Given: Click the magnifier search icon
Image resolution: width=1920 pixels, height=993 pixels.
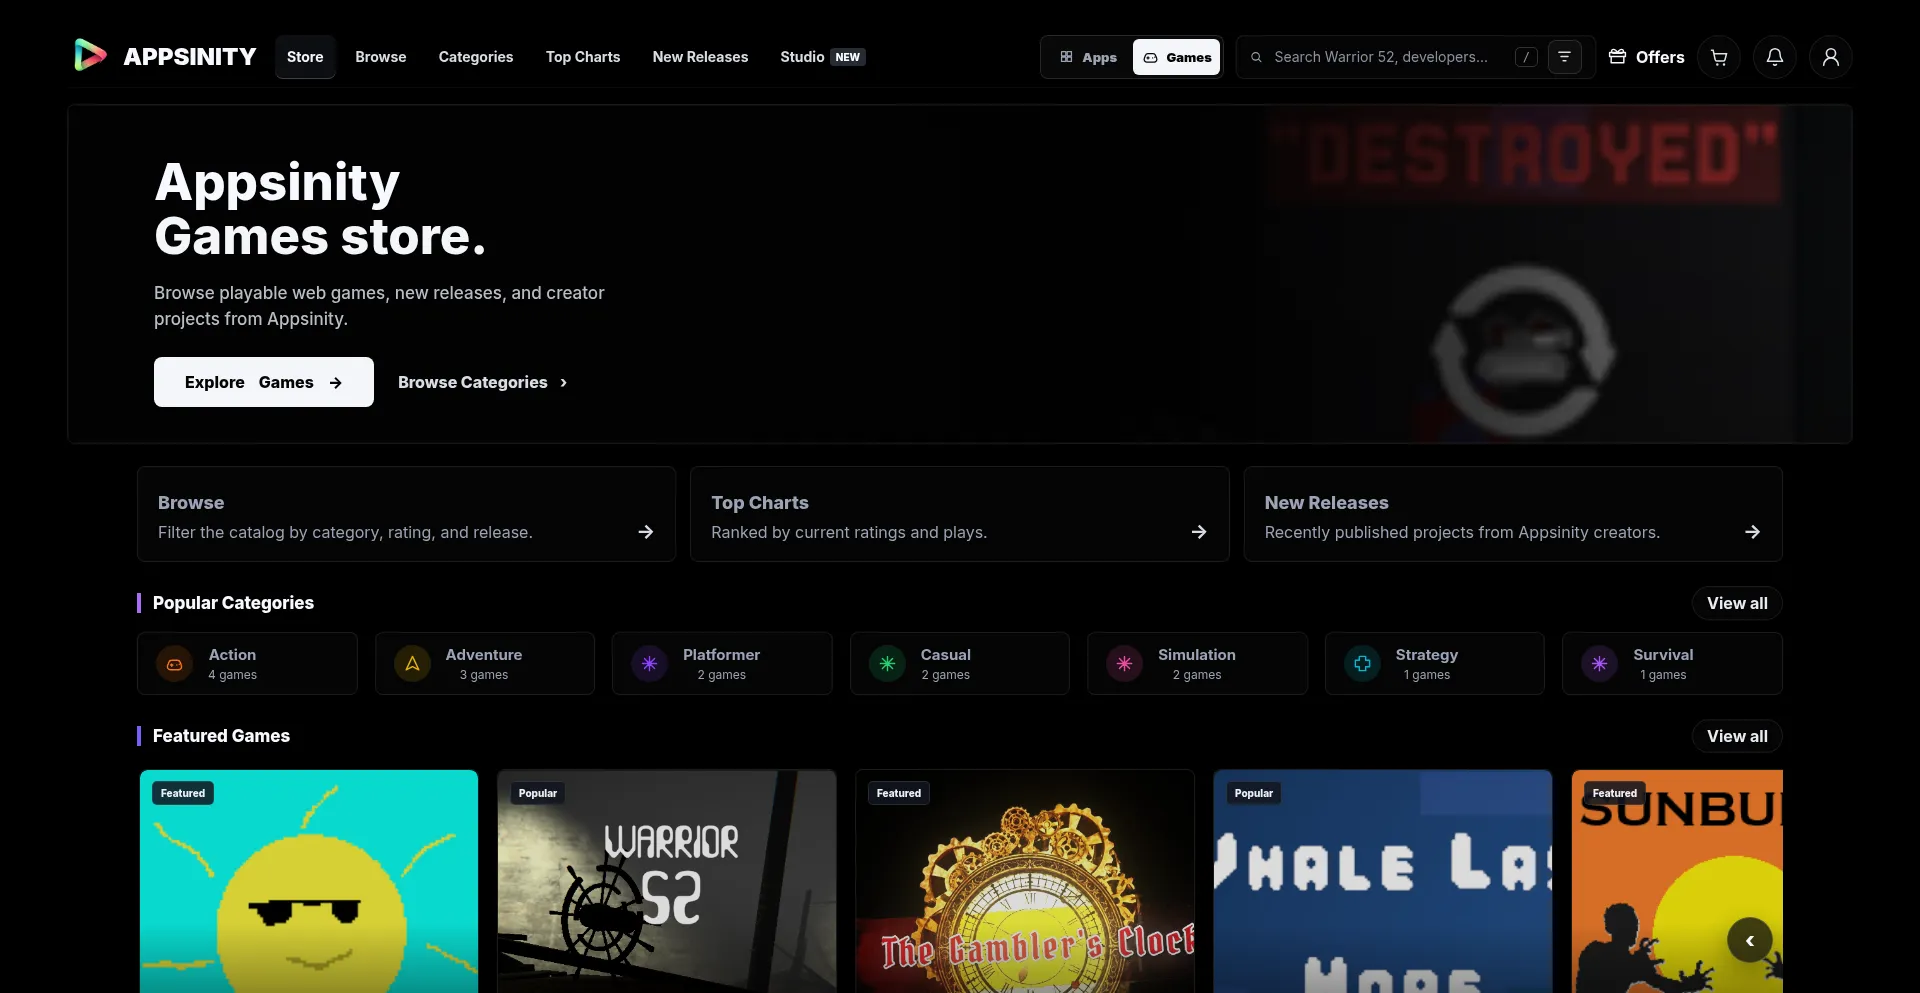Looking at the screenshot, I should (x=1256, y=57).
